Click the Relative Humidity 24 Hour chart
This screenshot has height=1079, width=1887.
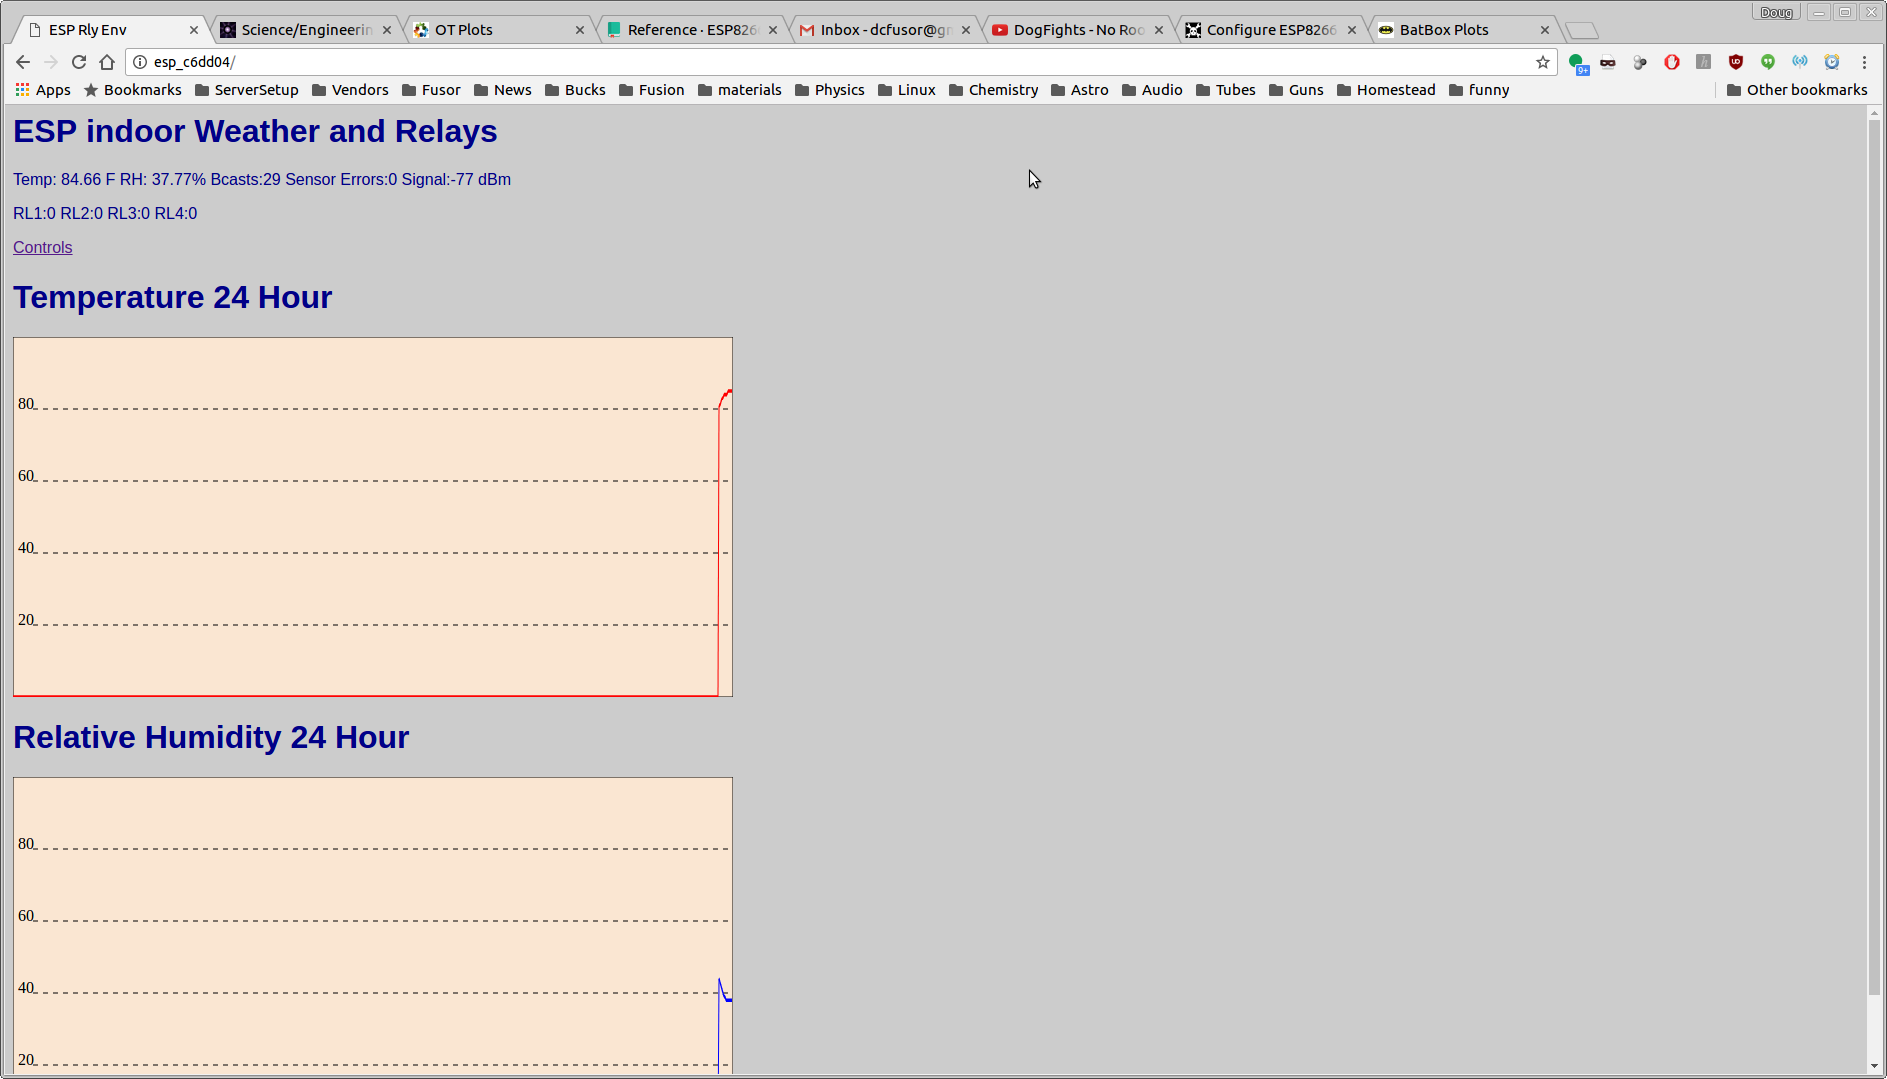pos(373,926)
